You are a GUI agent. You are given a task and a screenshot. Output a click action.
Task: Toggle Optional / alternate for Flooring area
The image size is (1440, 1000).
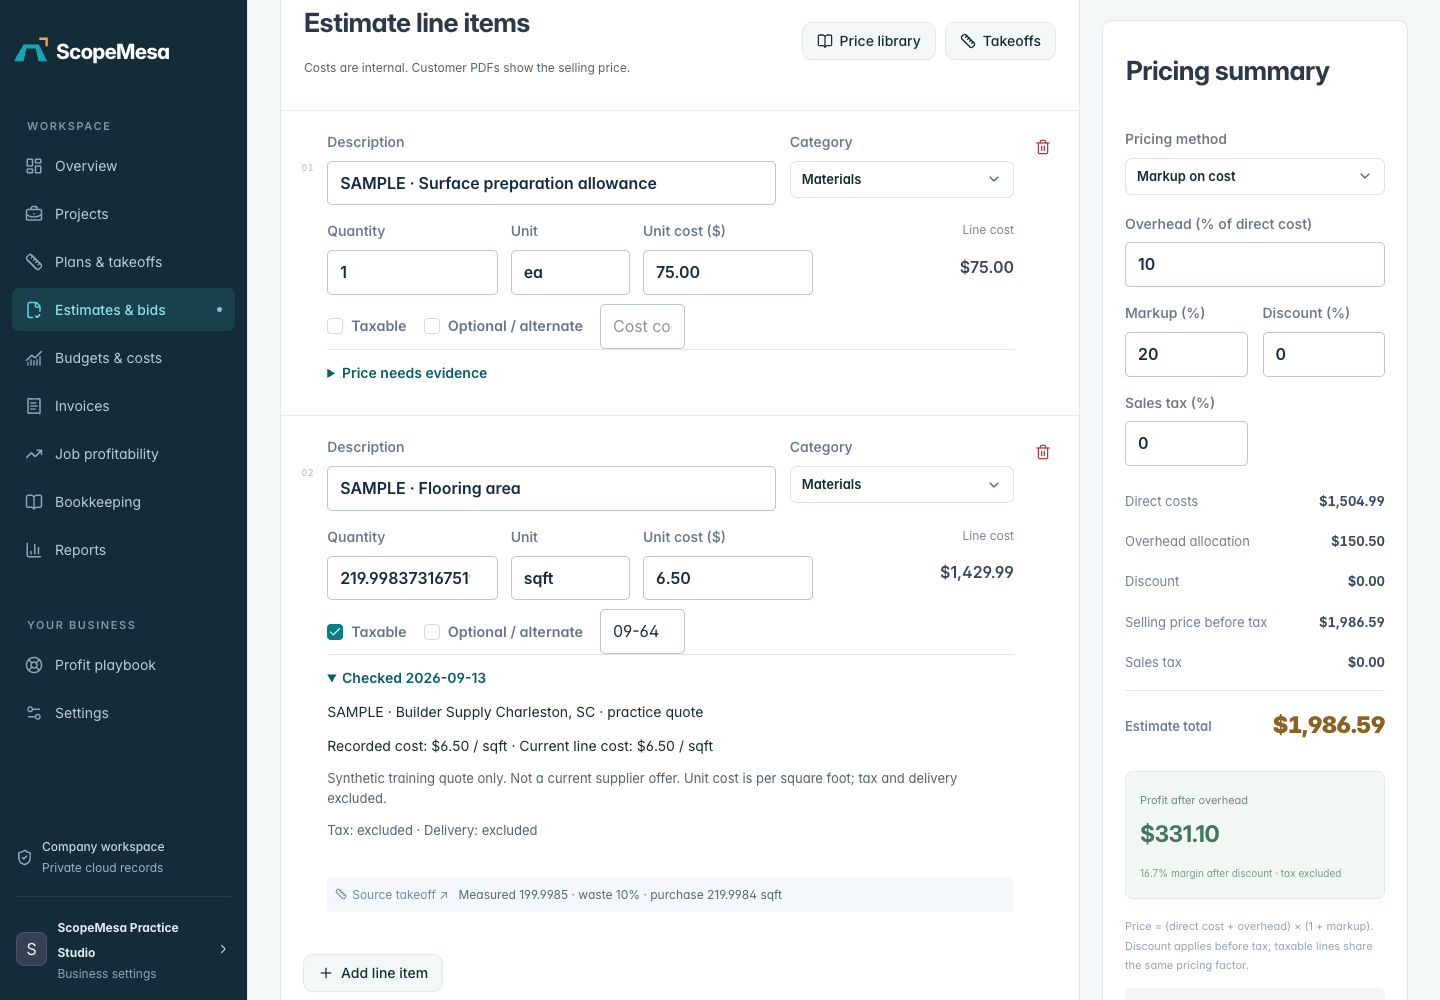coord(432,632)
